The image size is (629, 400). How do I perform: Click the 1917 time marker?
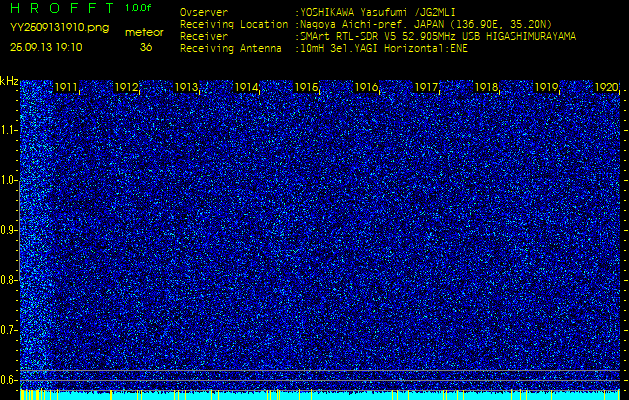pyautogui.click(x=426, y=87)
